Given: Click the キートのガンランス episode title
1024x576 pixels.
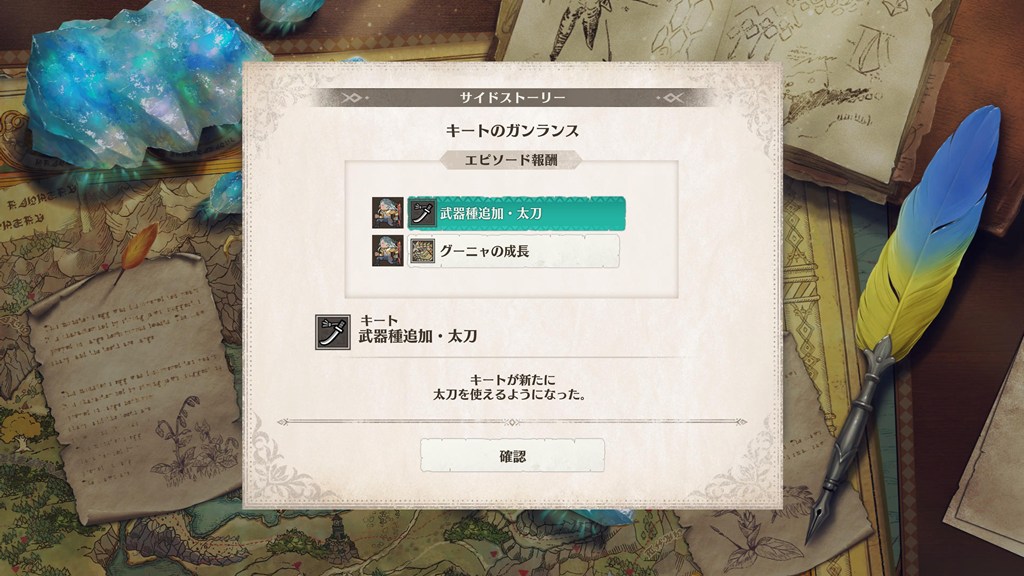Looking at the screenshot, I should (512, 131).
